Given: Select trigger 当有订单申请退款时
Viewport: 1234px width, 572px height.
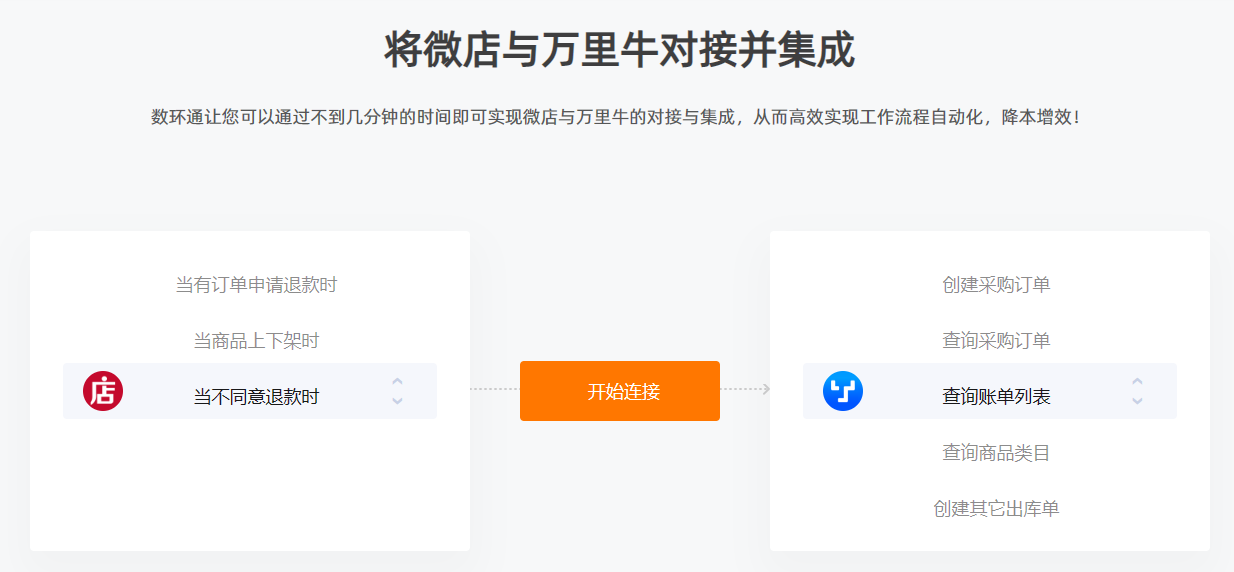Looking at the screenshot, I should click(x=257, y=285).
